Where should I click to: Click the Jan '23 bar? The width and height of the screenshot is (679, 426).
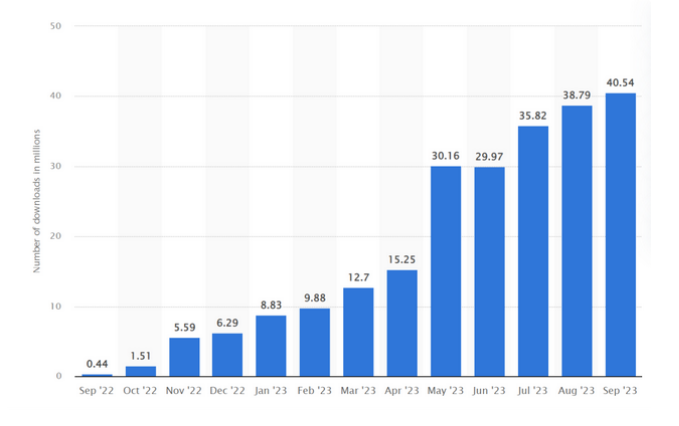pyautogui.click(x=271, y=345)
